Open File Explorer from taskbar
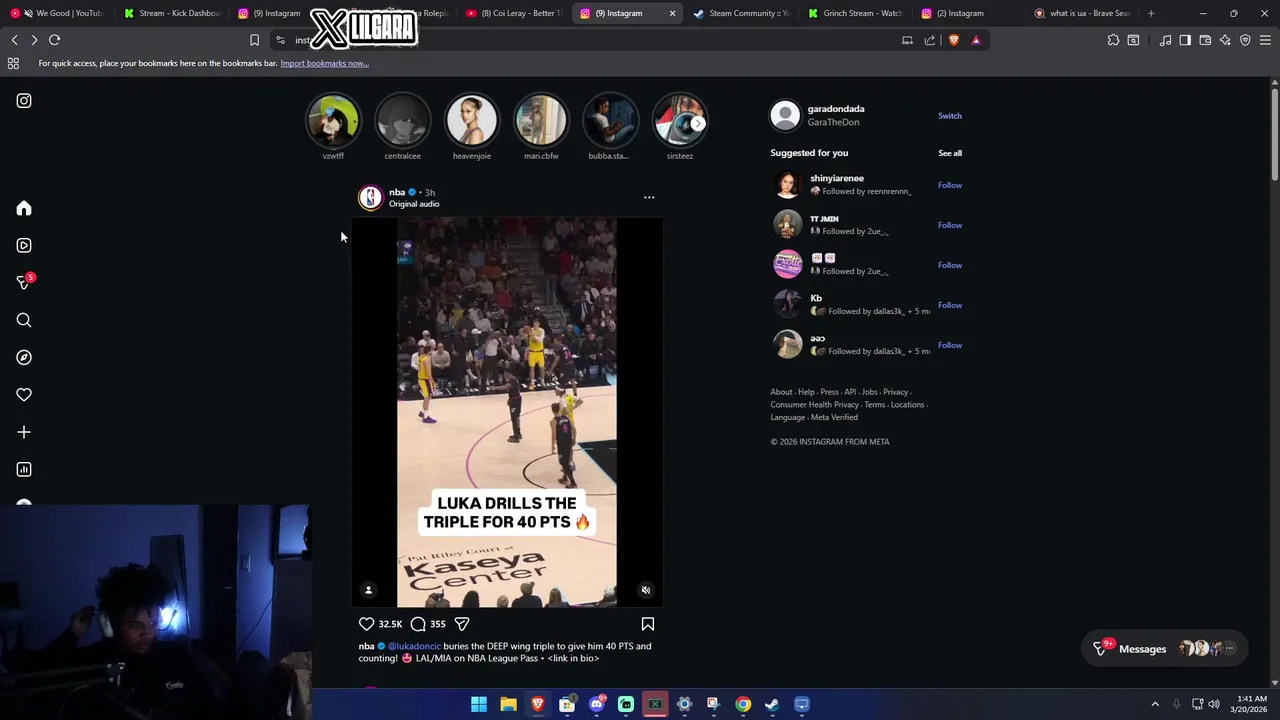Image resolution: width=1280 pixels, height=720 pixels. point(508,704)
